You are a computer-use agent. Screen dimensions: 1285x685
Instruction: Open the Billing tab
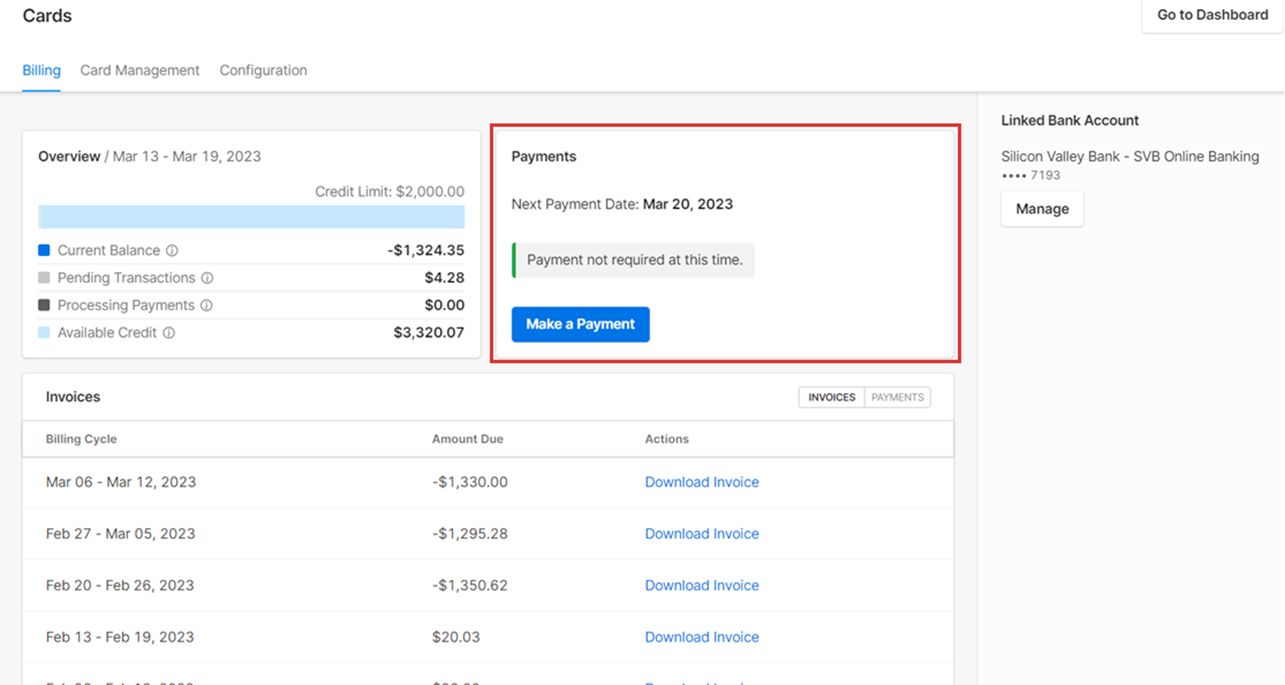click(42, 71)
